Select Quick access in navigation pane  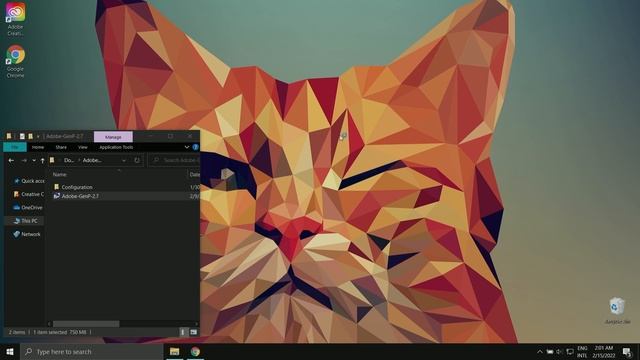29,181
